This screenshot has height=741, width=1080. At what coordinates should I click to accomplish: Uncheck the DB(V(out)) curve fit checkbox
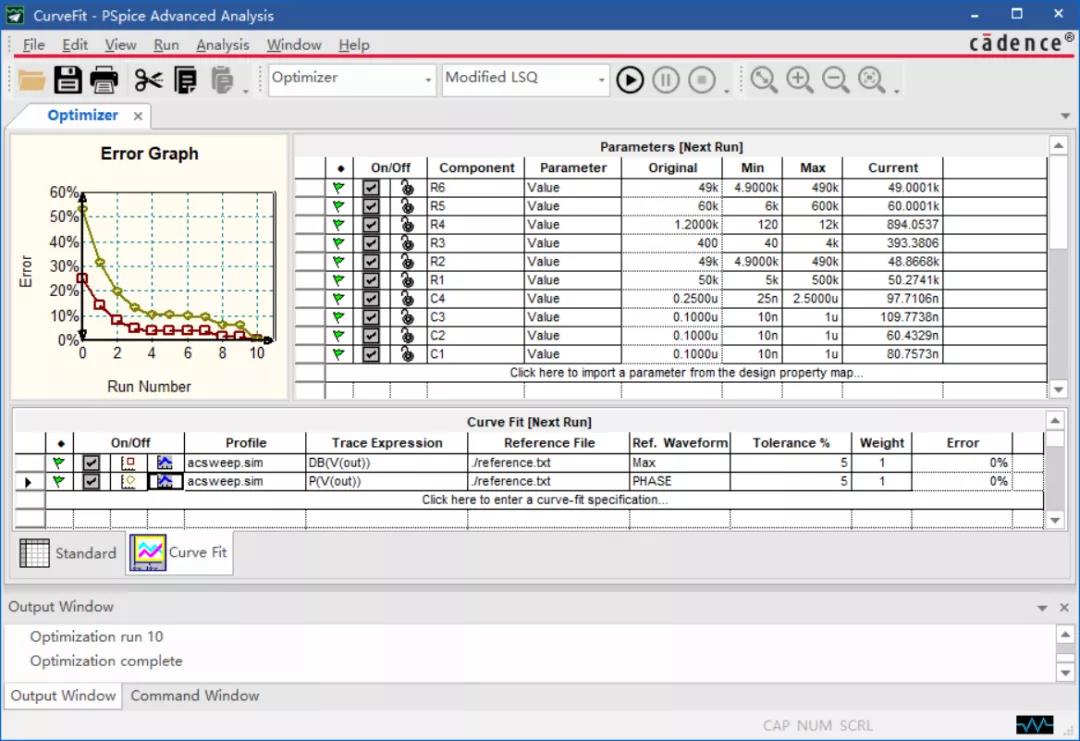[x=91, y=463]
